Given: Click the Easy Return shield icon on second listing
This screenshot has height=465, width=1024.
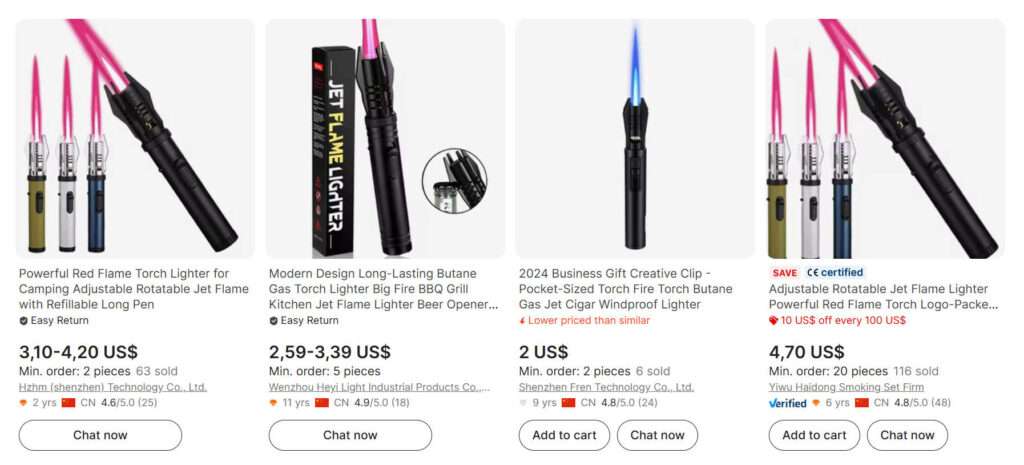Looking at the screenshot, I should pyautogui.click(x=273, y=321).
